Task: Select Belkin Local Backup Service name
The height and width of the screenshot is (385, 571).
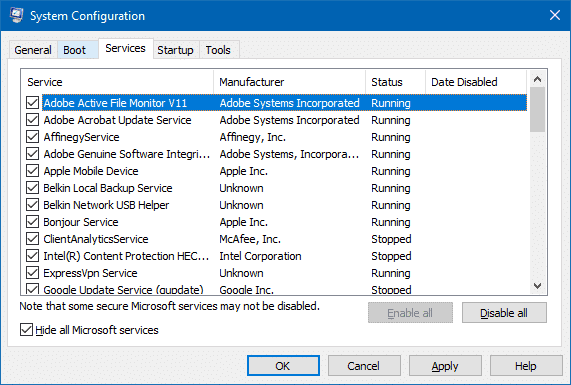Action: tap(108, 188)
